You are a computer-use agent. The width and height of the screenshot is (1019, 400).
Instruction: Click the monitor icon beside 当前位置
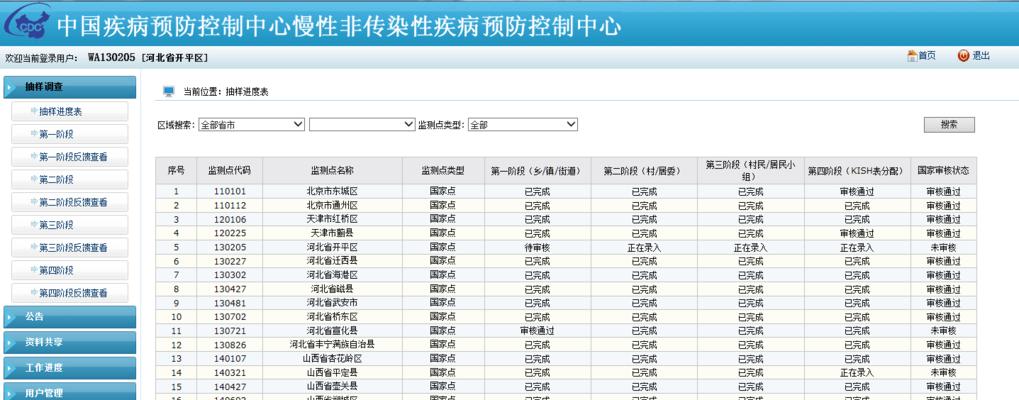pos(169,92)
